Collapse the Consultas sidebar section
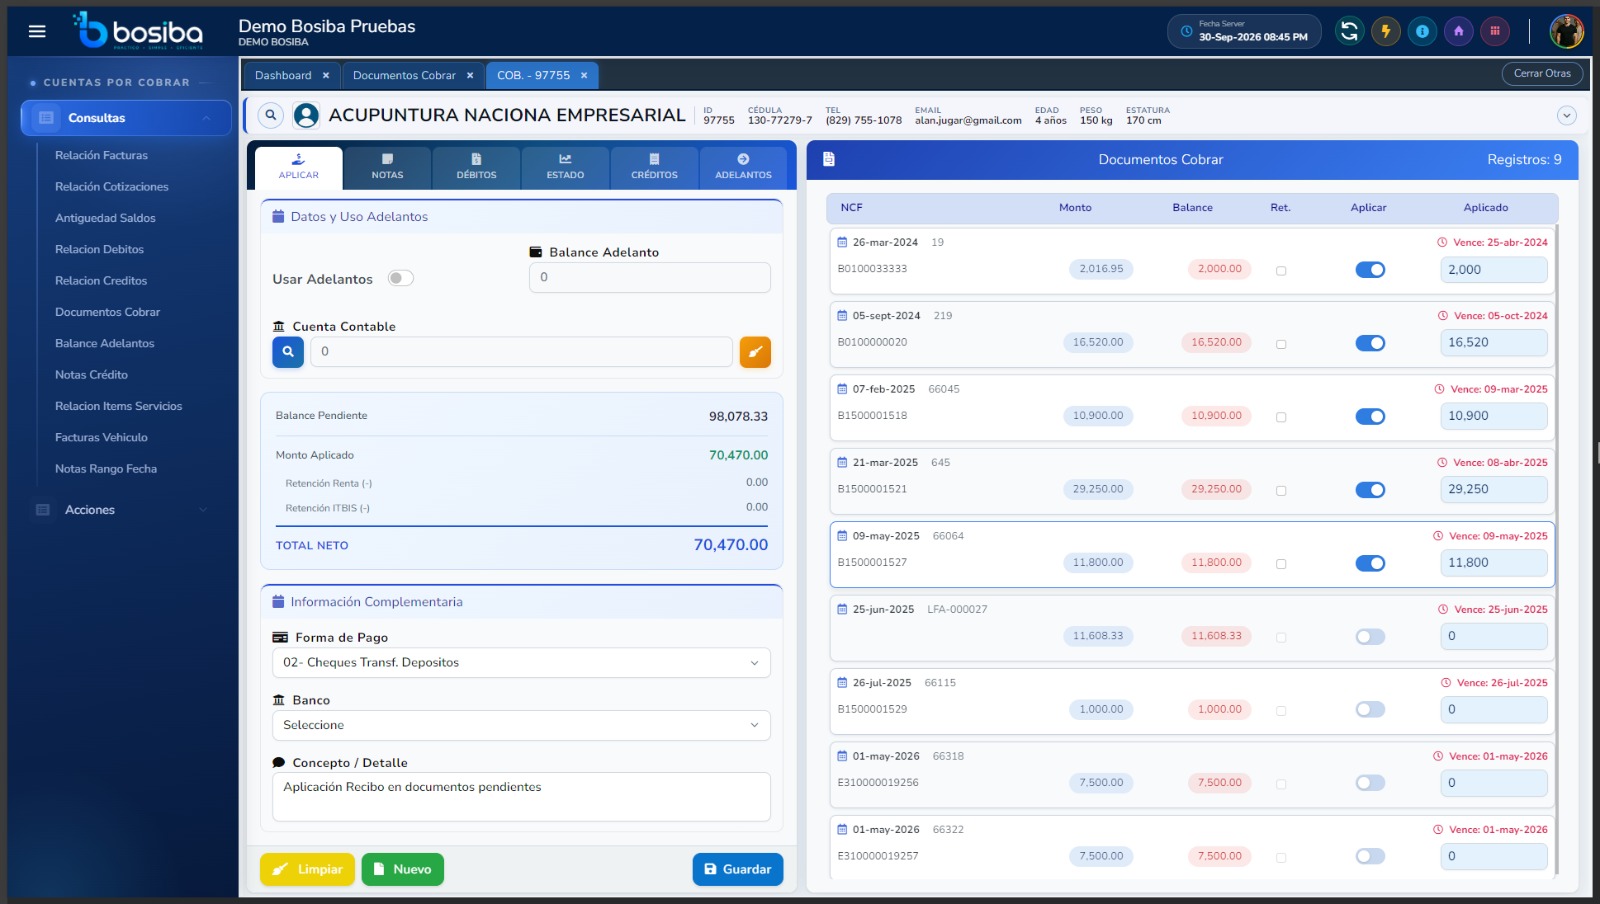The height and width of the screenshot is (904, 1600). click(x=126, y=118)
